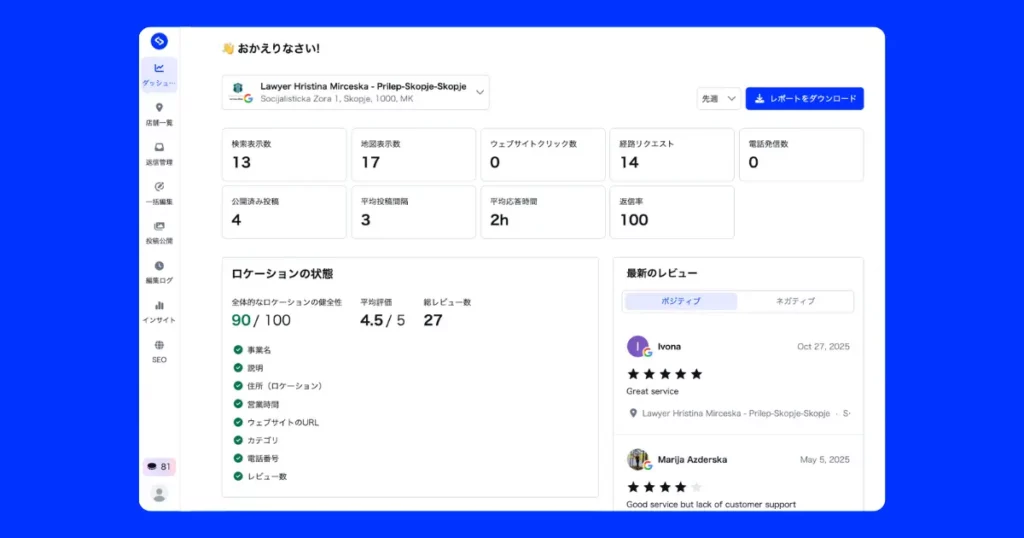This screenshot has height=538, width=1024.
Task: Click the 公開済み投稿 stat card
Action: (284, 212)
